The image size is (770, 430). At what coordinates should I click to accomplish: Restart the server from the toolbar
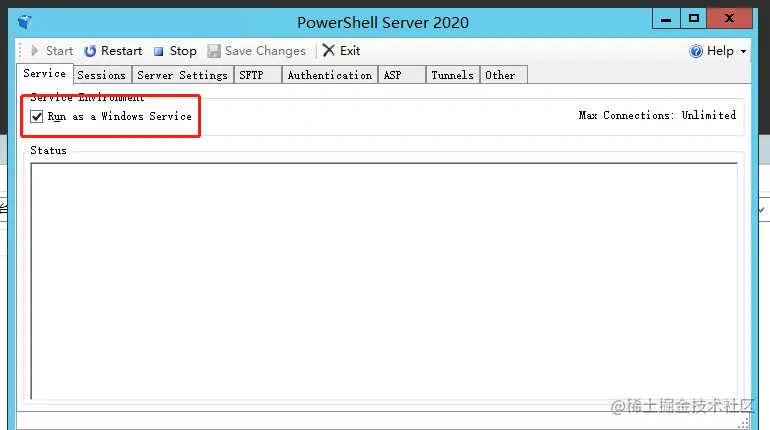coord(113,51)
